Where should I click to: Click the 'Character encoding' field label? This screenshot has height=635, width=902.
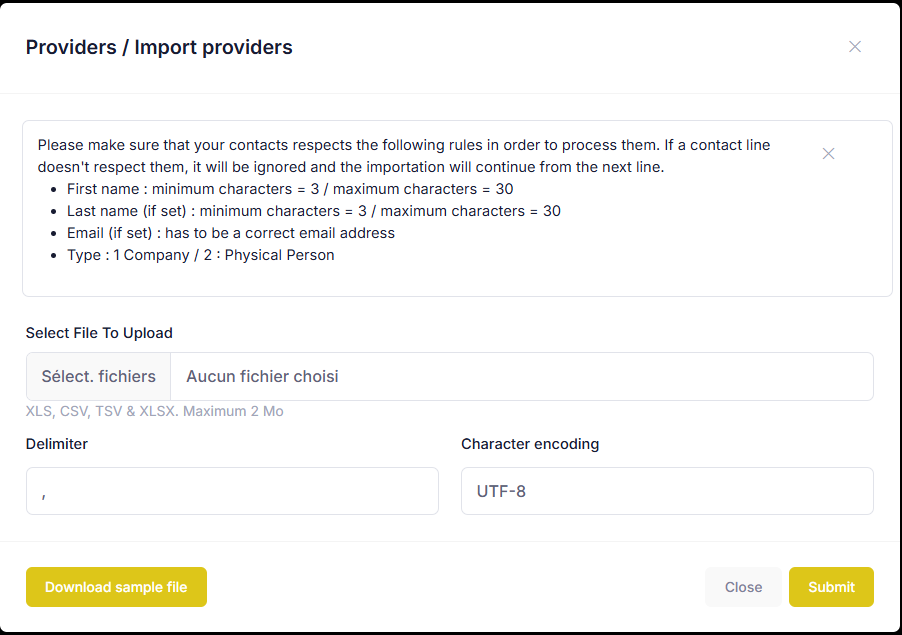pos(530,444)
